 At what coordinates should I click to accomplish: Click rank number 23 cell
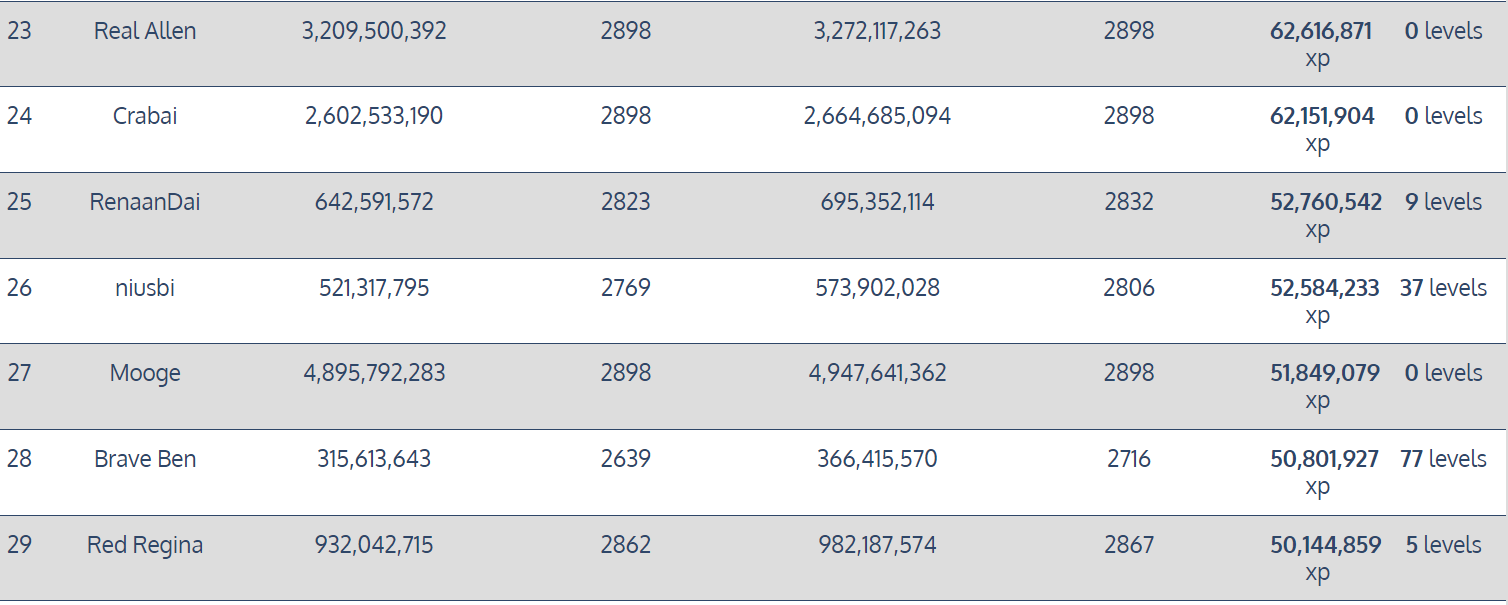pos(19,31)
